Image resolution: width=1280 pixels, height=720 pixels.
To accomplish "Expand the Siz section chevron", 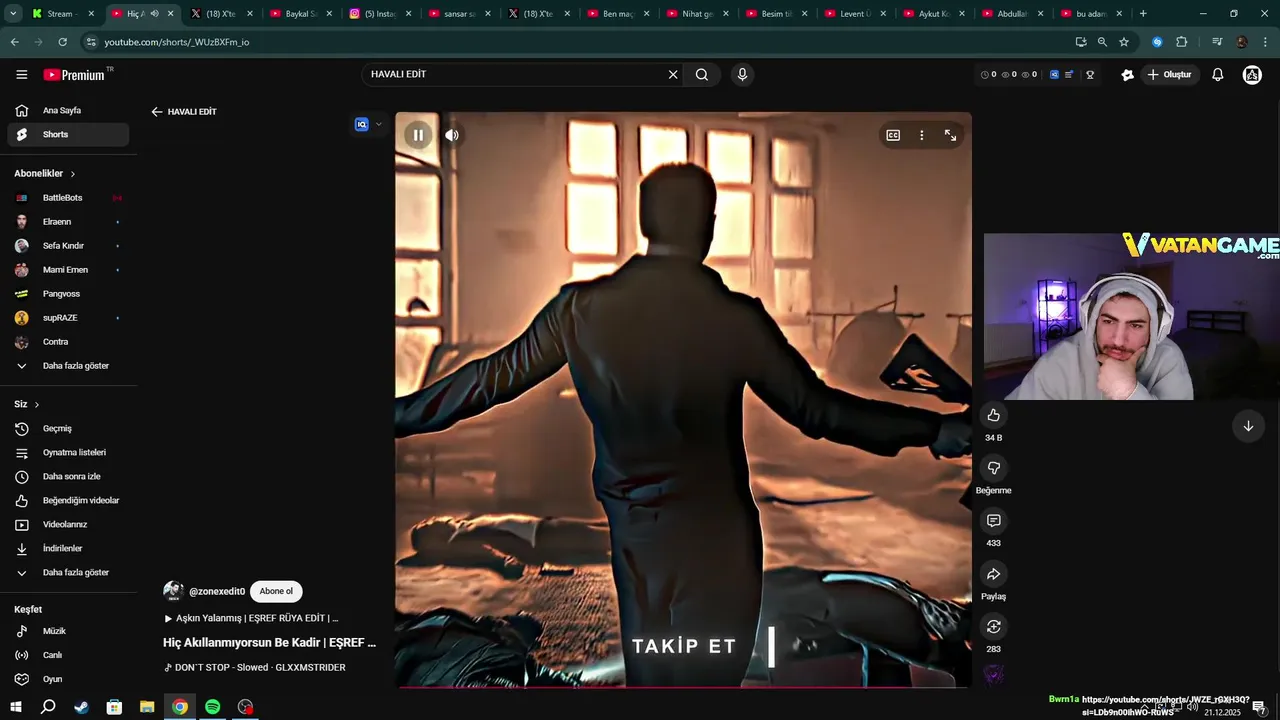I will pos(37,405).
